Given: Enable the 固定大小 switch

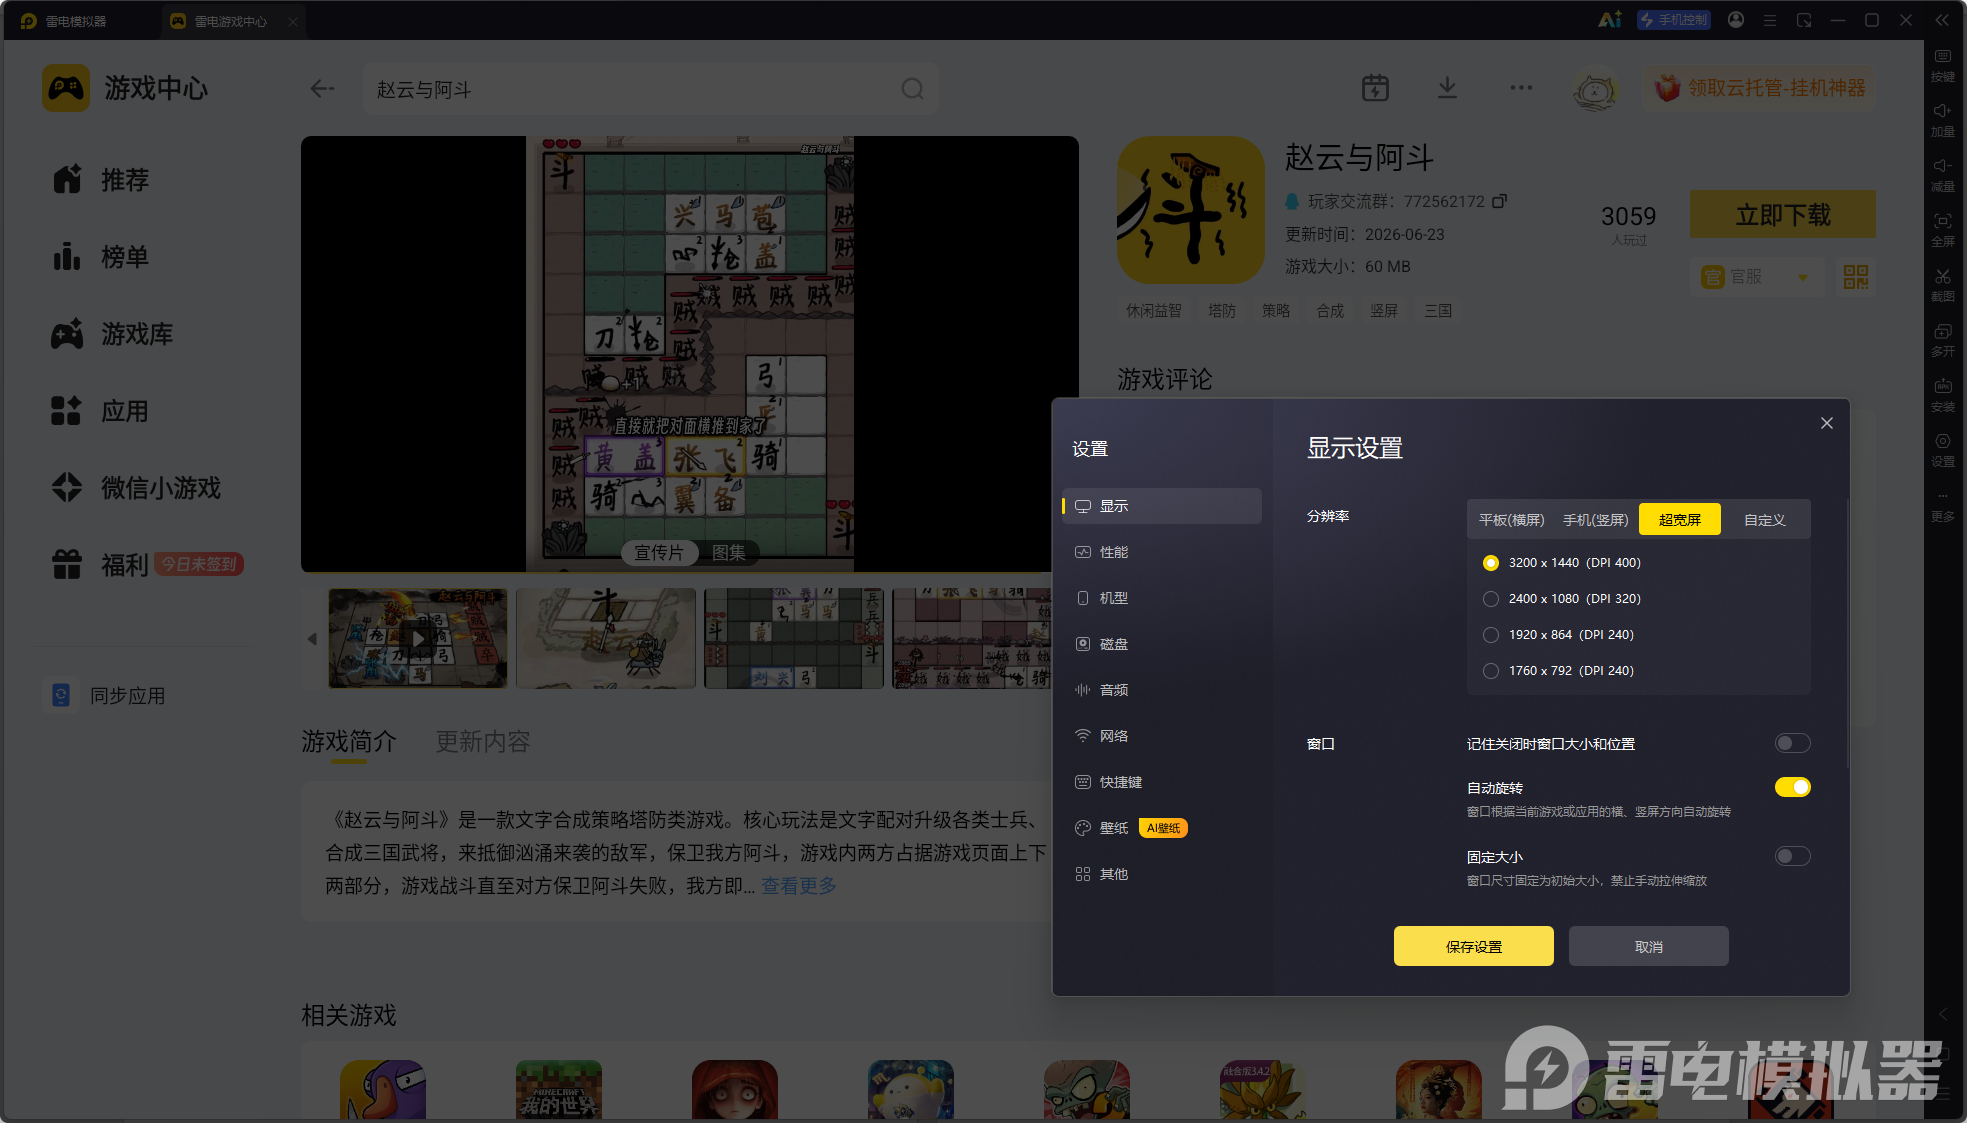Looking at the screenshot, I should [x=1792, y=856].
